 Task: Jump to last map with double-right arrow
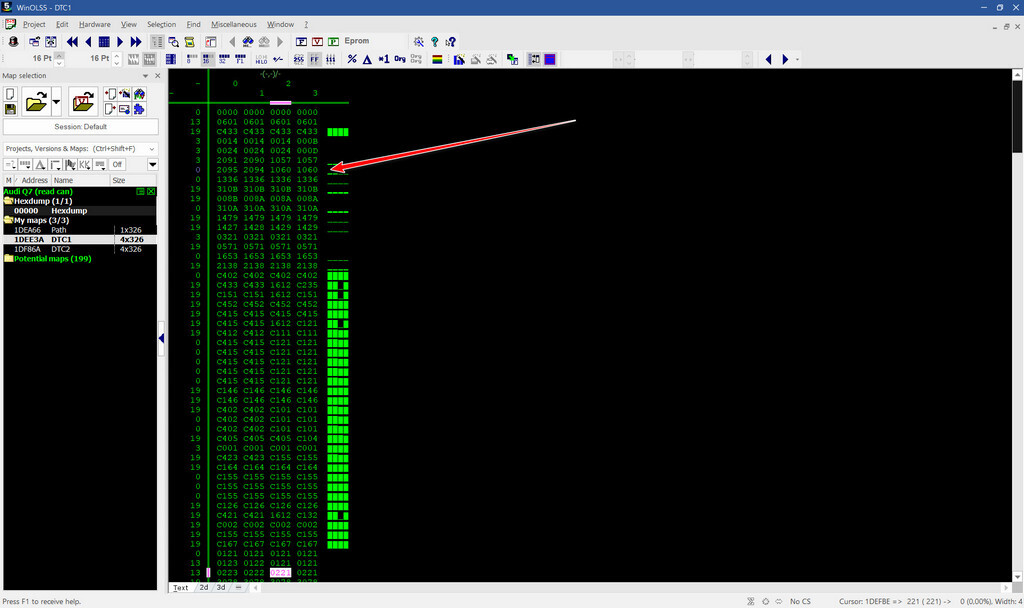click(135, 42)
